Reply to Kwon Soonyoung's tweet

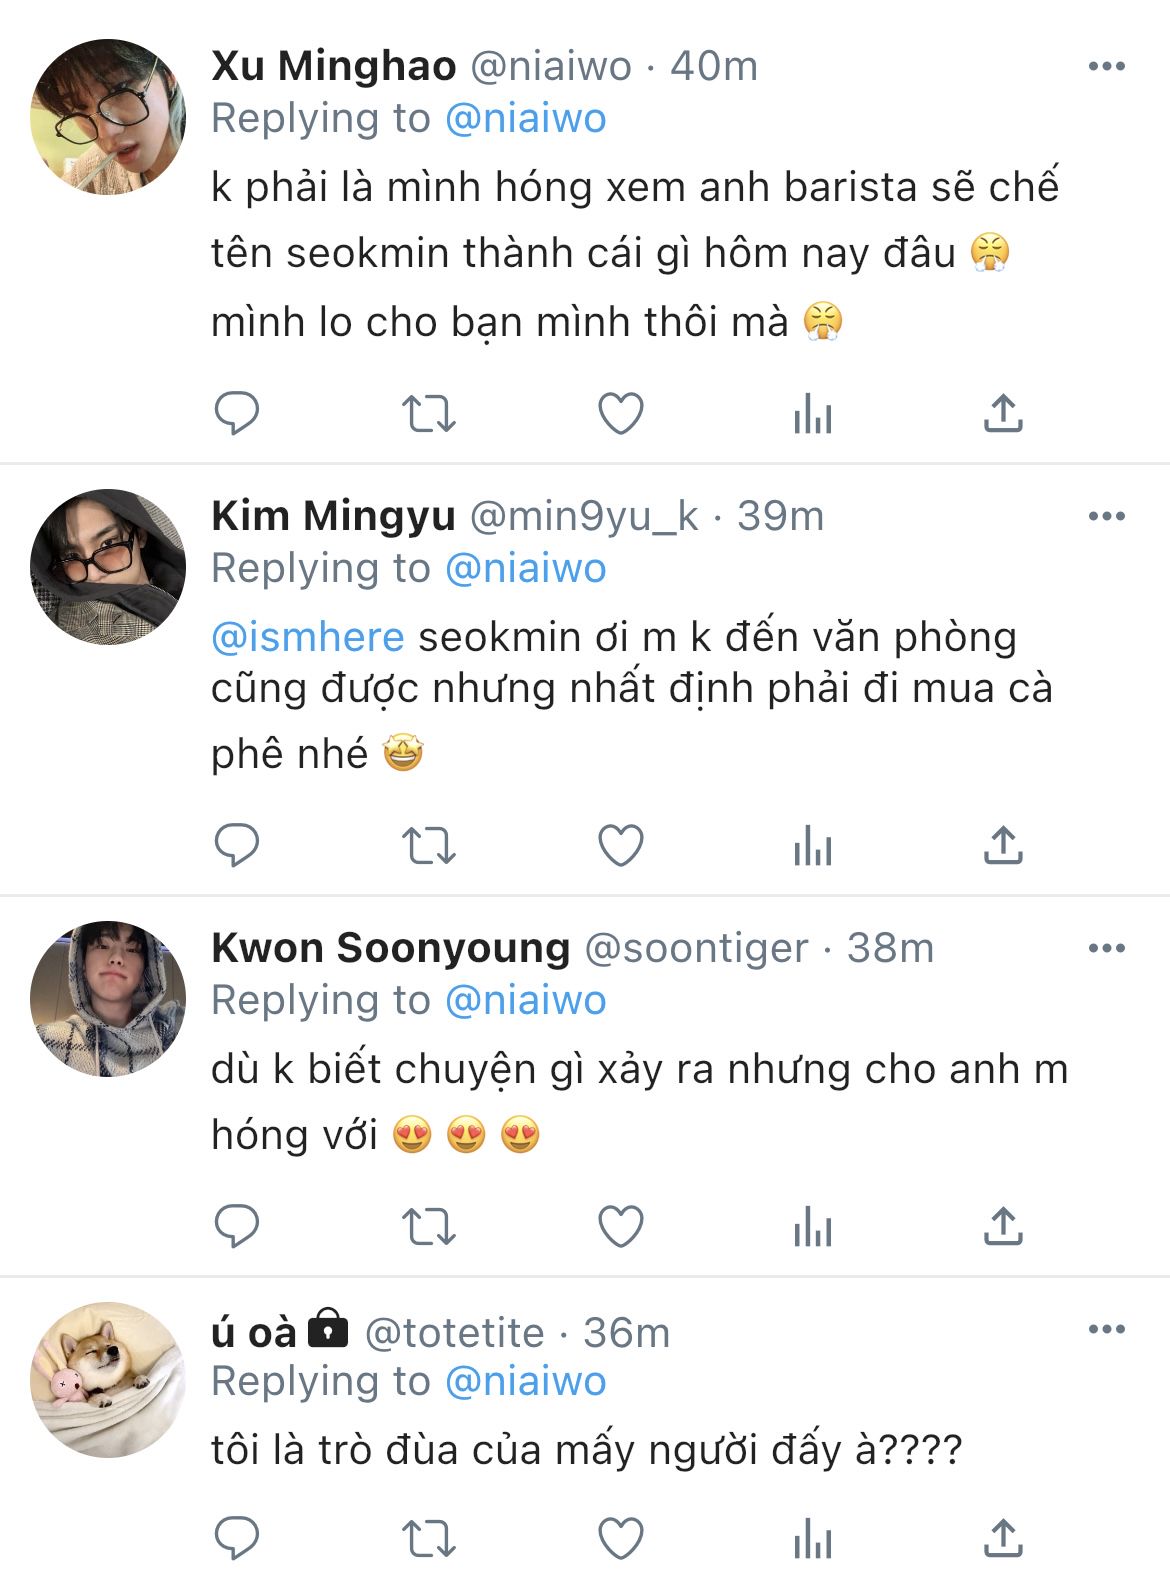(x=237, y=1226)
